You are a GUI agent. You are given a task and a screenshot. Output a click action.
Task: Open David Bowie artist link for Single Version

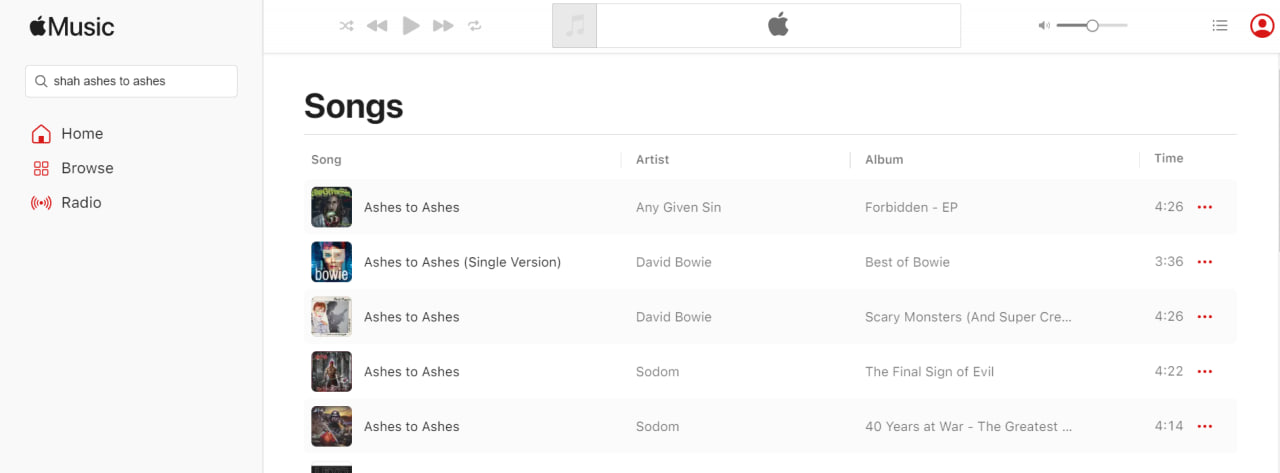point(674,262)
